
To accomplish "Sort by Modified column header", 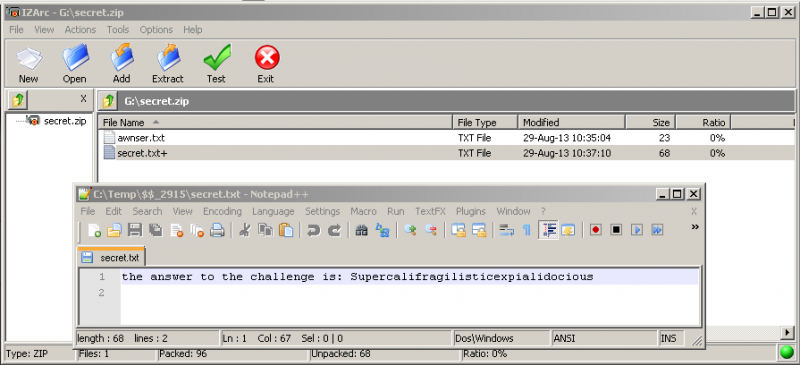I will [x=572, y=123].
